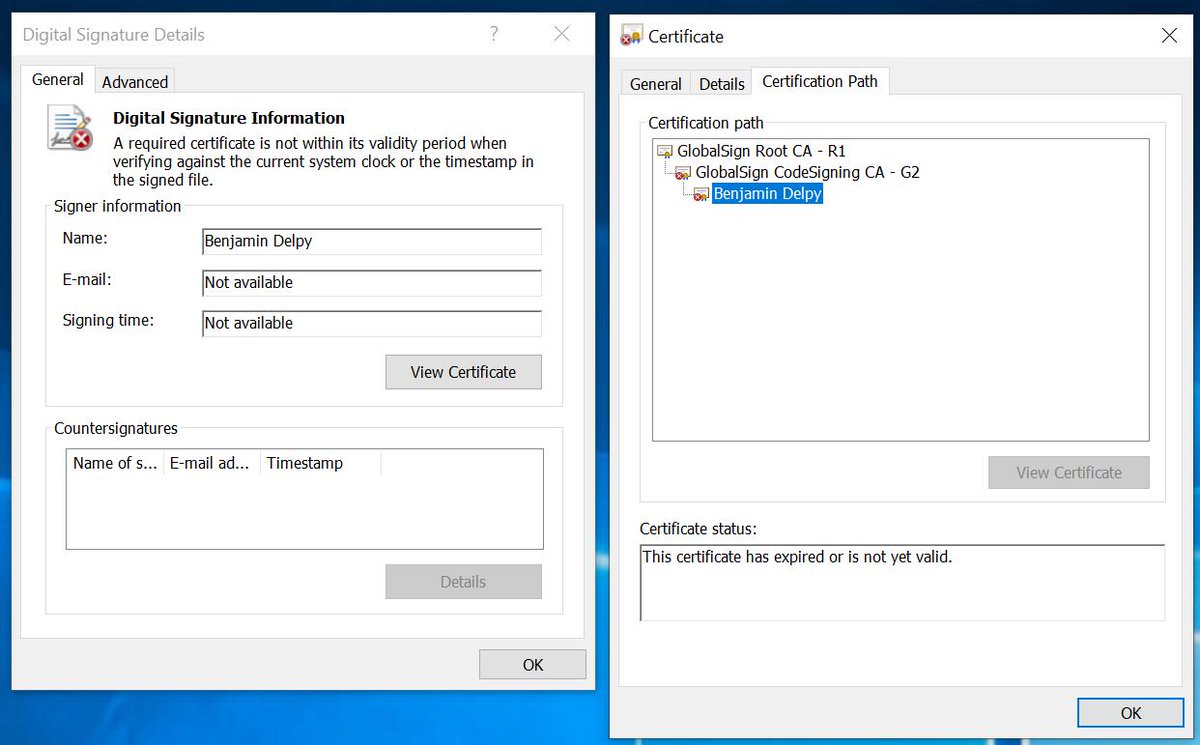Image resolution: width=1200 pixels, height=745 pixels.
Task: Click OK in Digital Signature Details dialog
Action: click(533, 664)
